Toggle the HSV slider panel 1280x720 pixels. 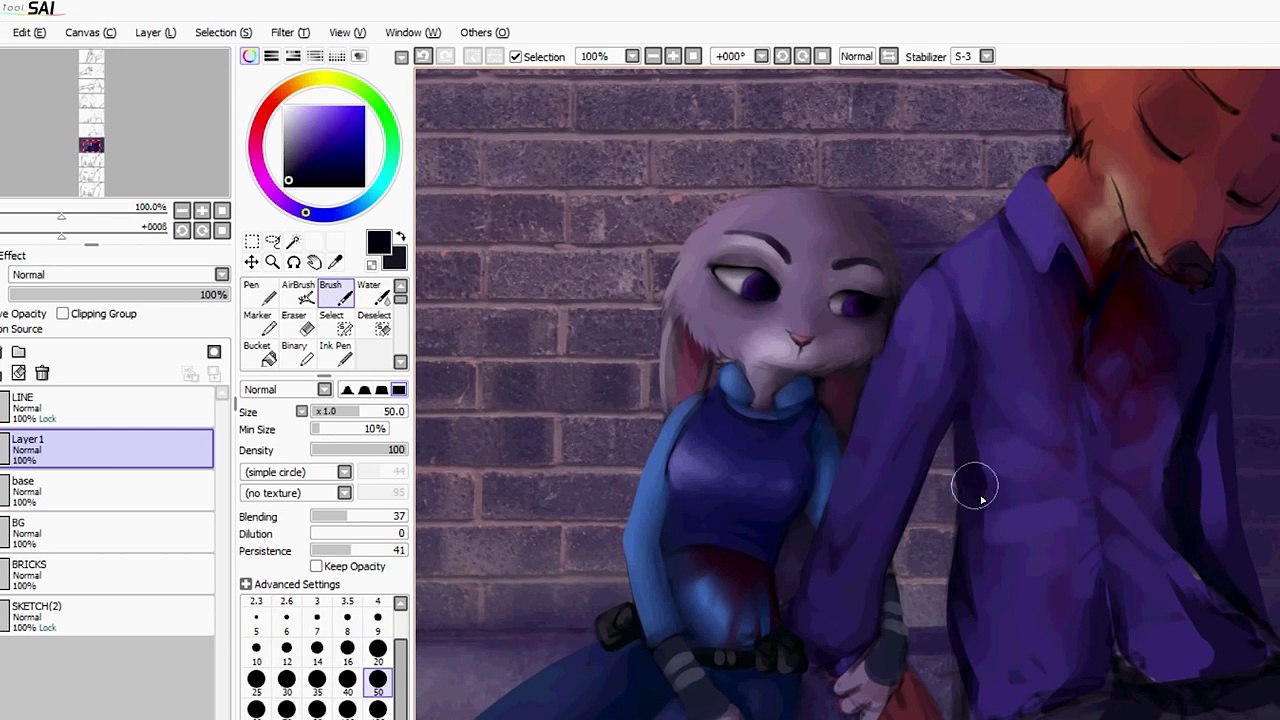[293, 56]
